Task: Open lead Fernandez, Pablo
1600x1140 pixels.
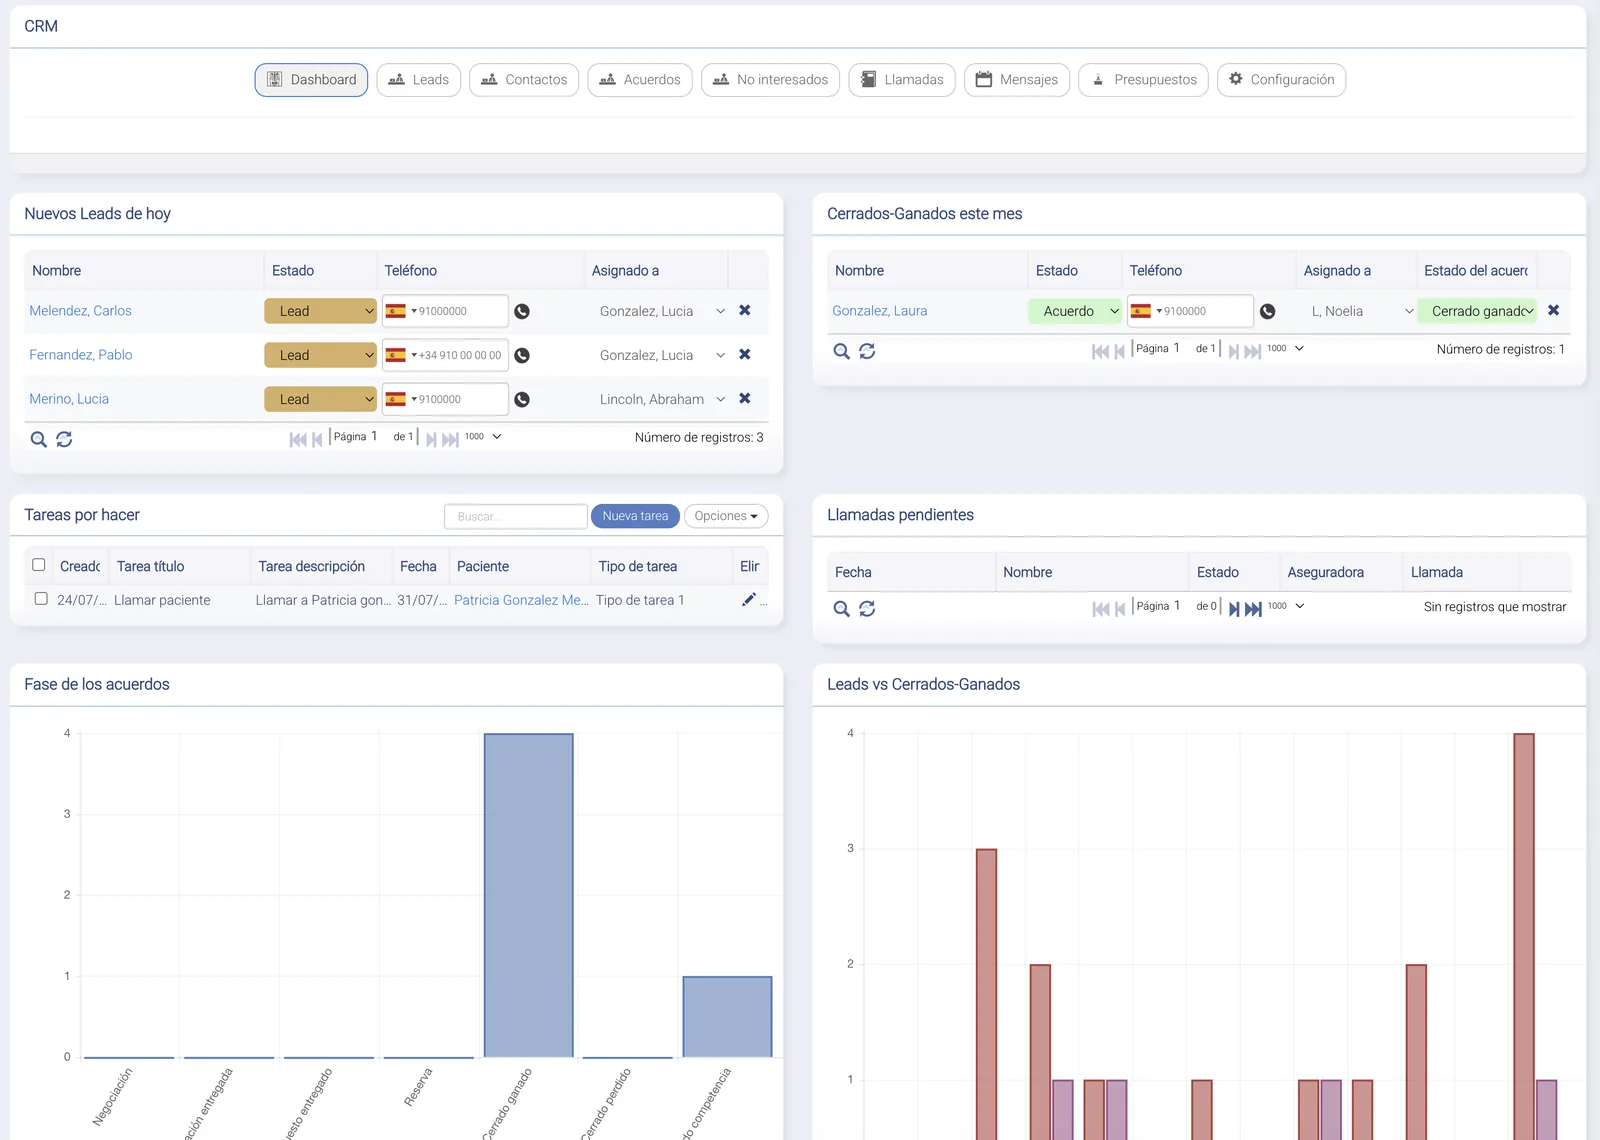Action: (81, 355)
